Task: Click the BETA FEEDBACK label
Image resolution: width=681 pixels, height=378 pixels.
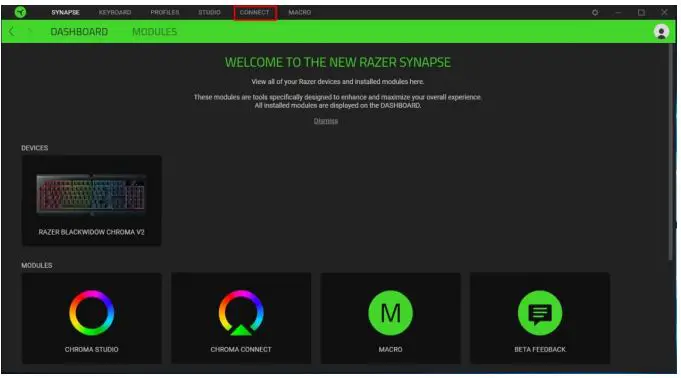Action: coord(540,349)
